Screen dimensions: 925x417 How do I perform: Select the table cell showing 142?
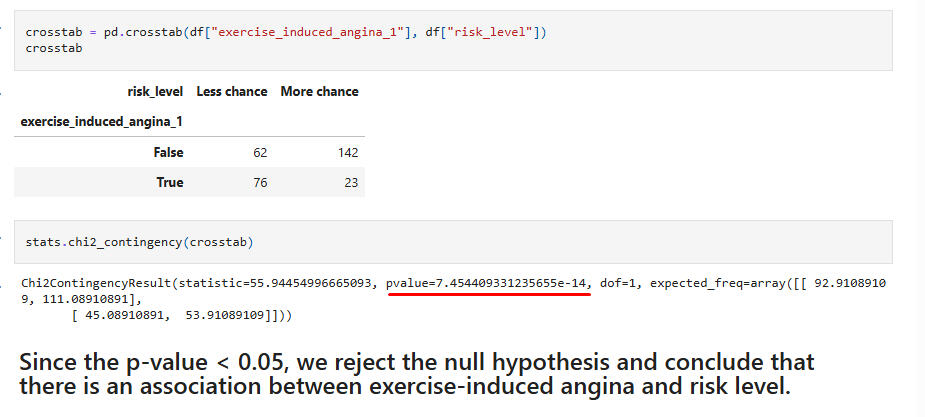347,153
